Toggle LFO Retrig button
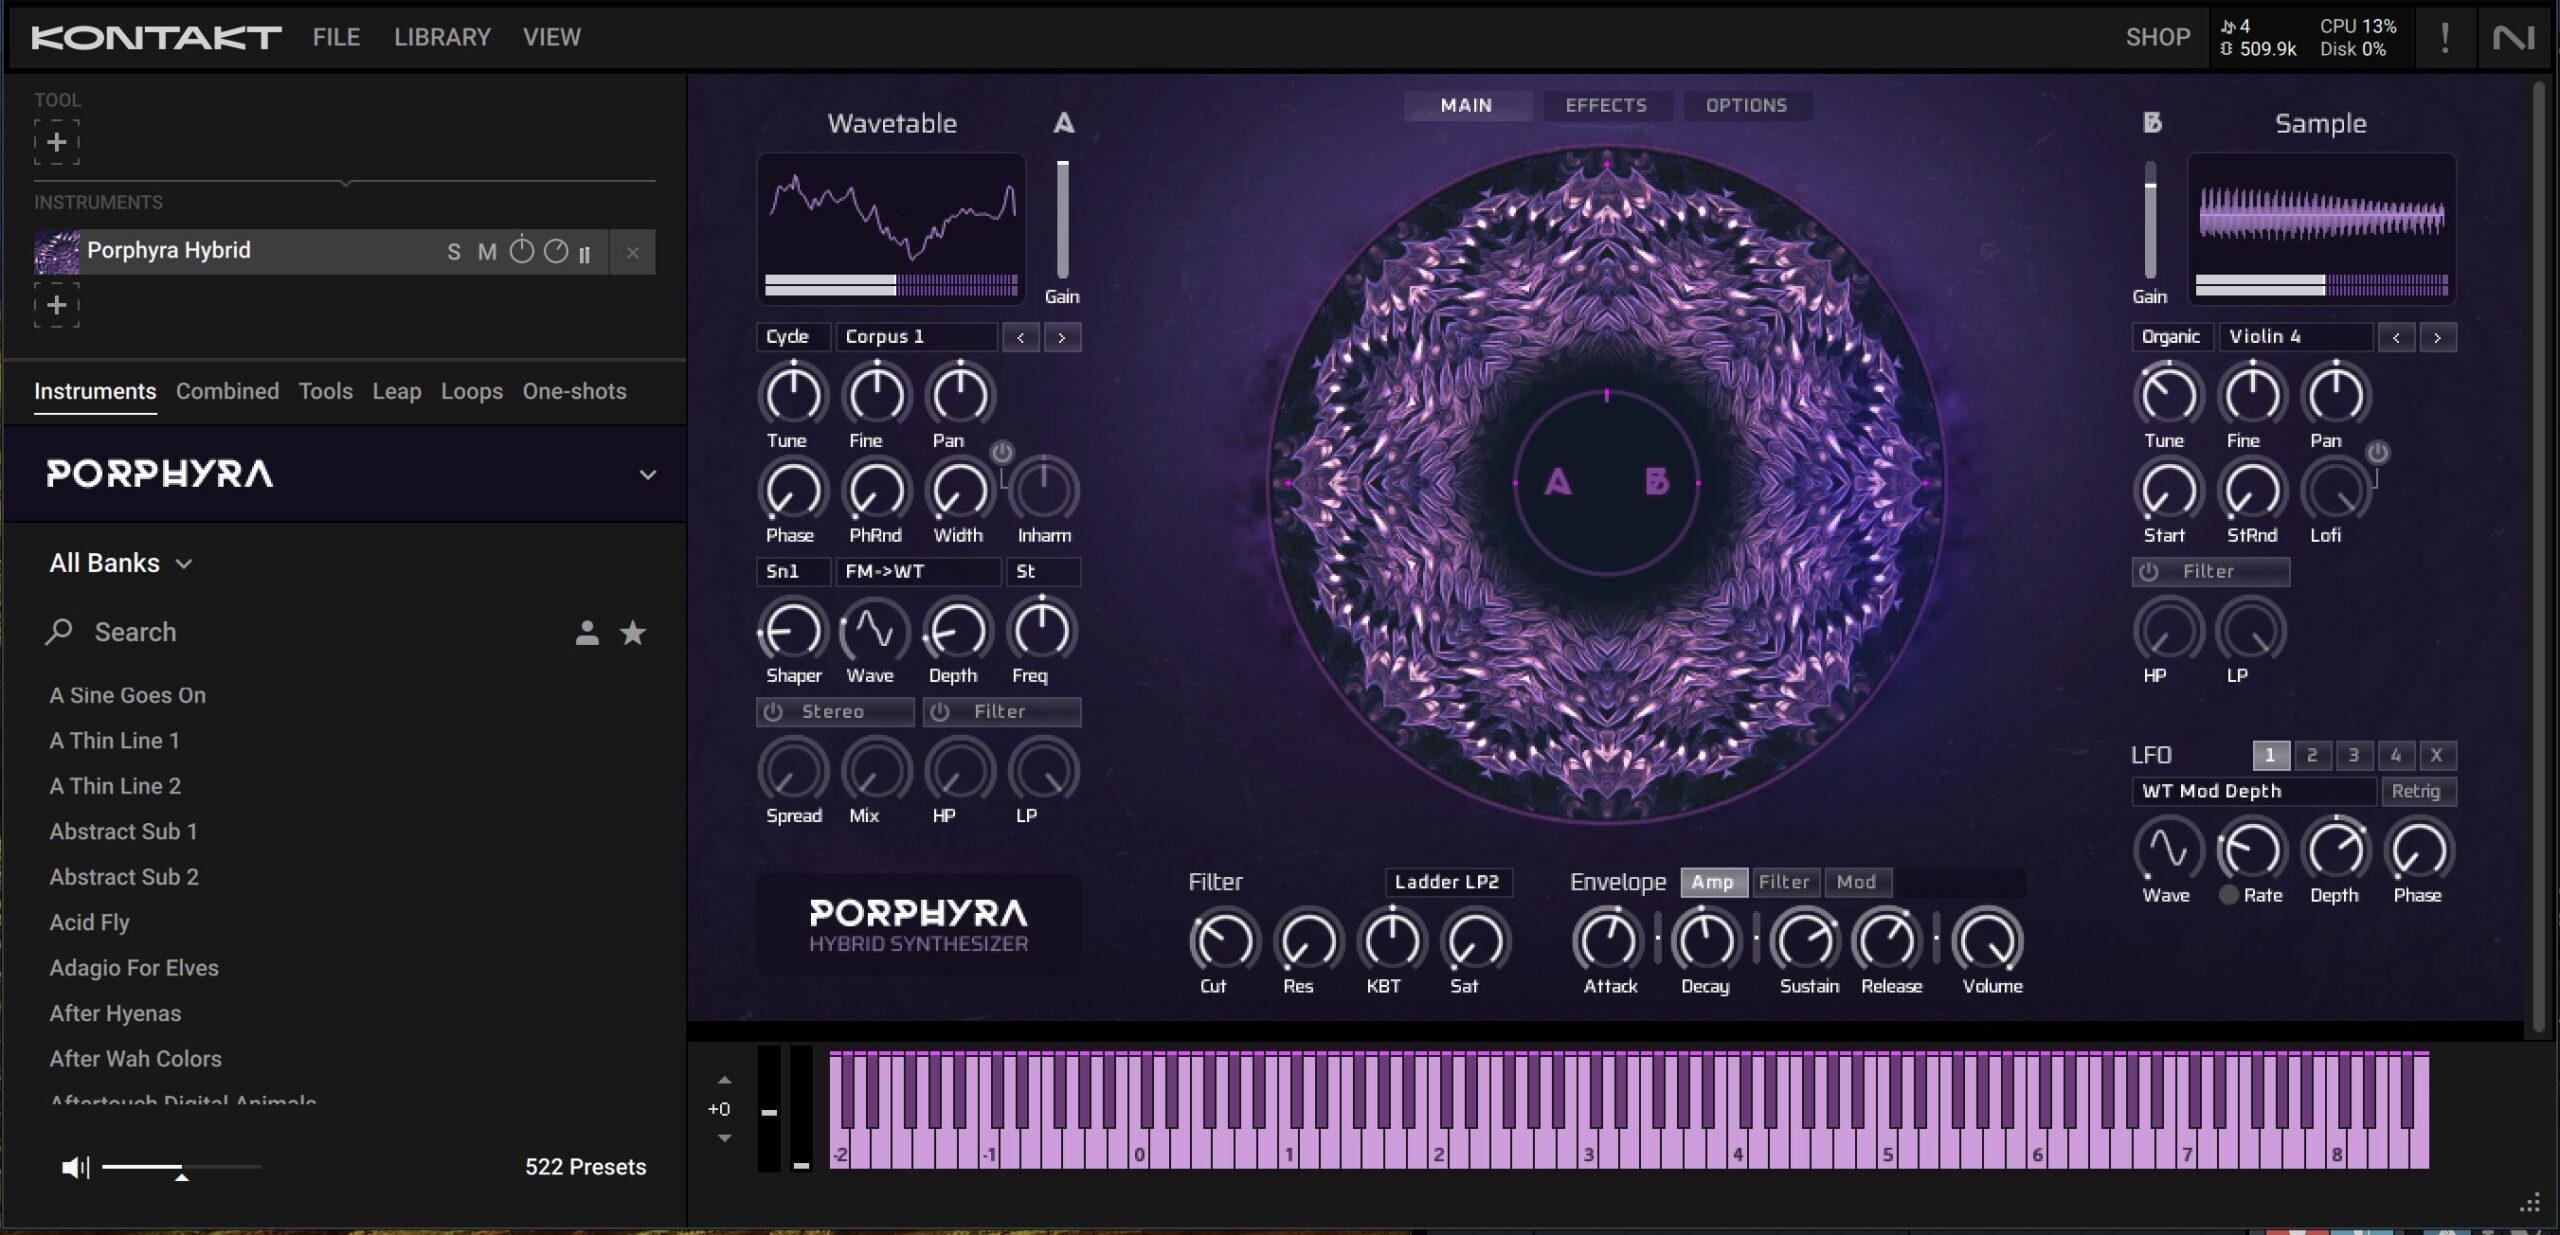Screen dimensions: 2560x1235 click(x=2416, y=791)
